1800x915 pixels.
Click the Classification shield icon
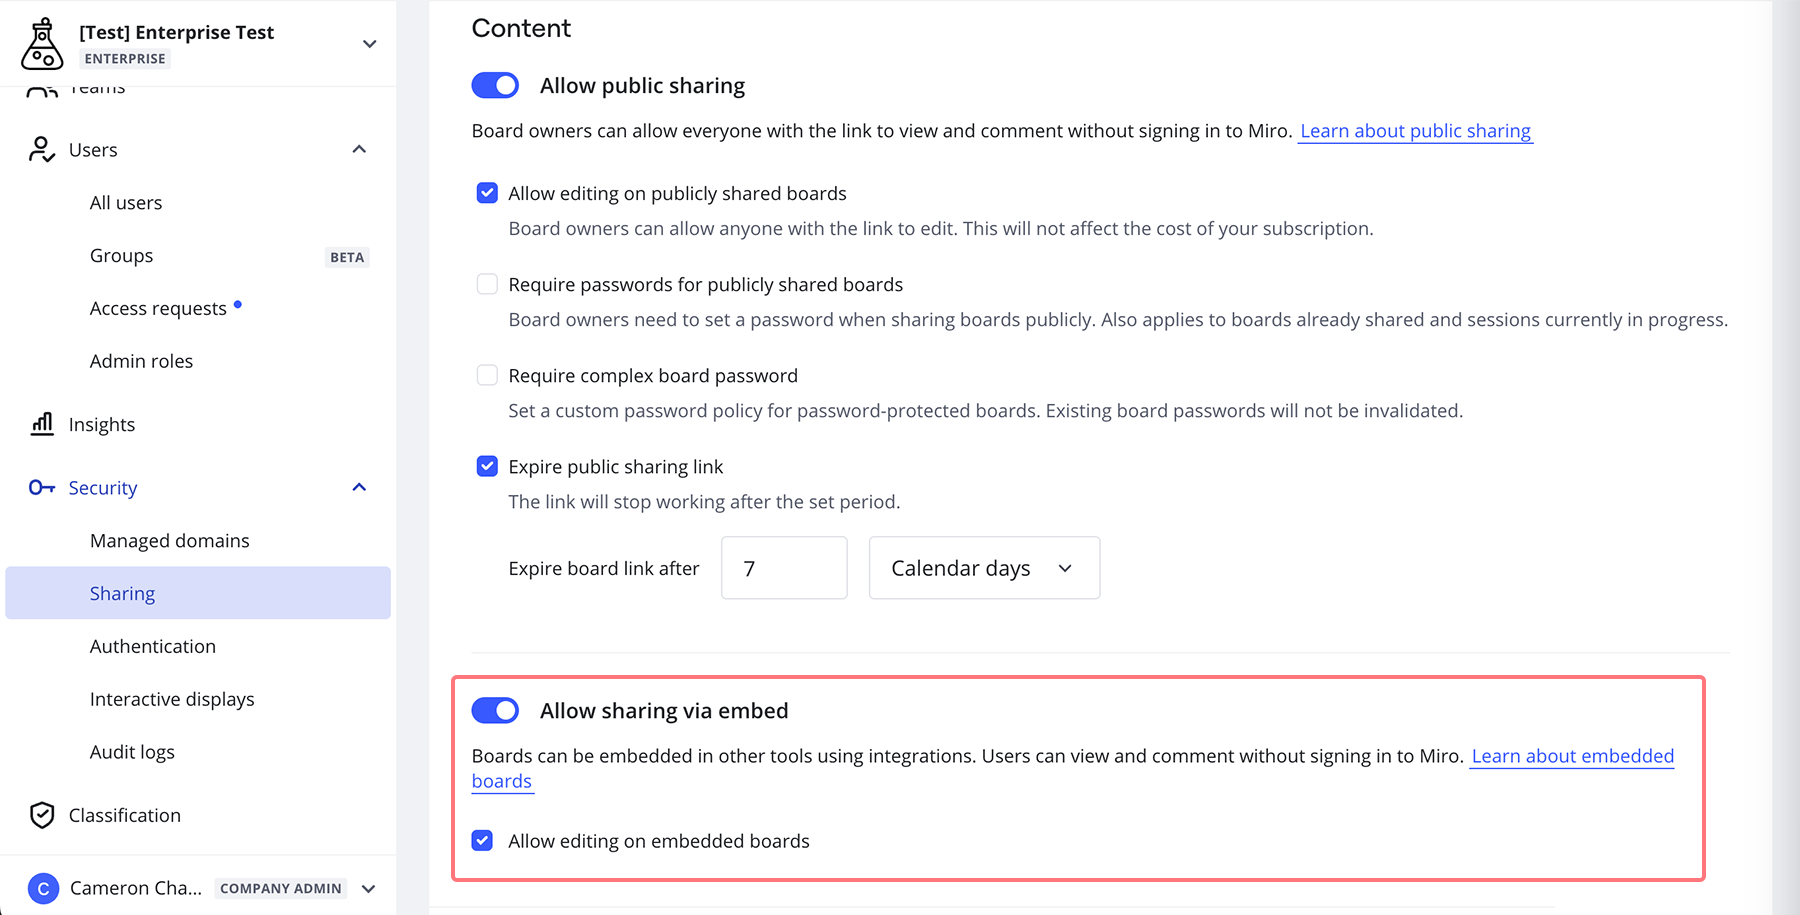(x=42, y=815)
